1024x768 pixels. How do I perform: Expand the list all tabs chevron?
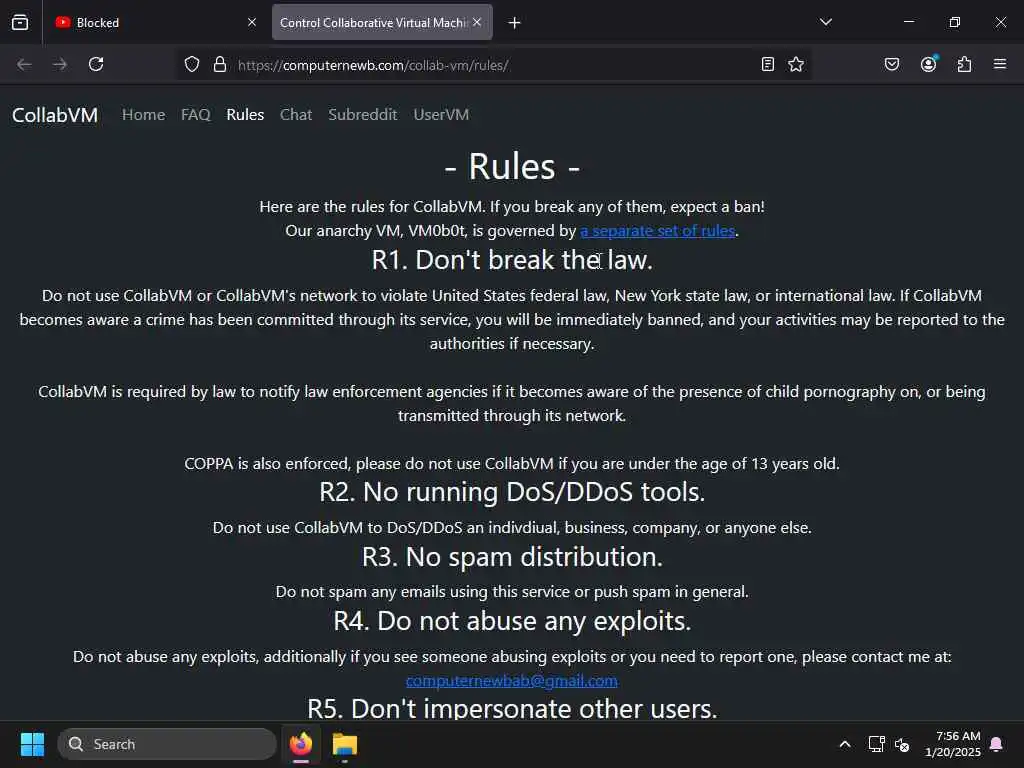coord(825,22)
